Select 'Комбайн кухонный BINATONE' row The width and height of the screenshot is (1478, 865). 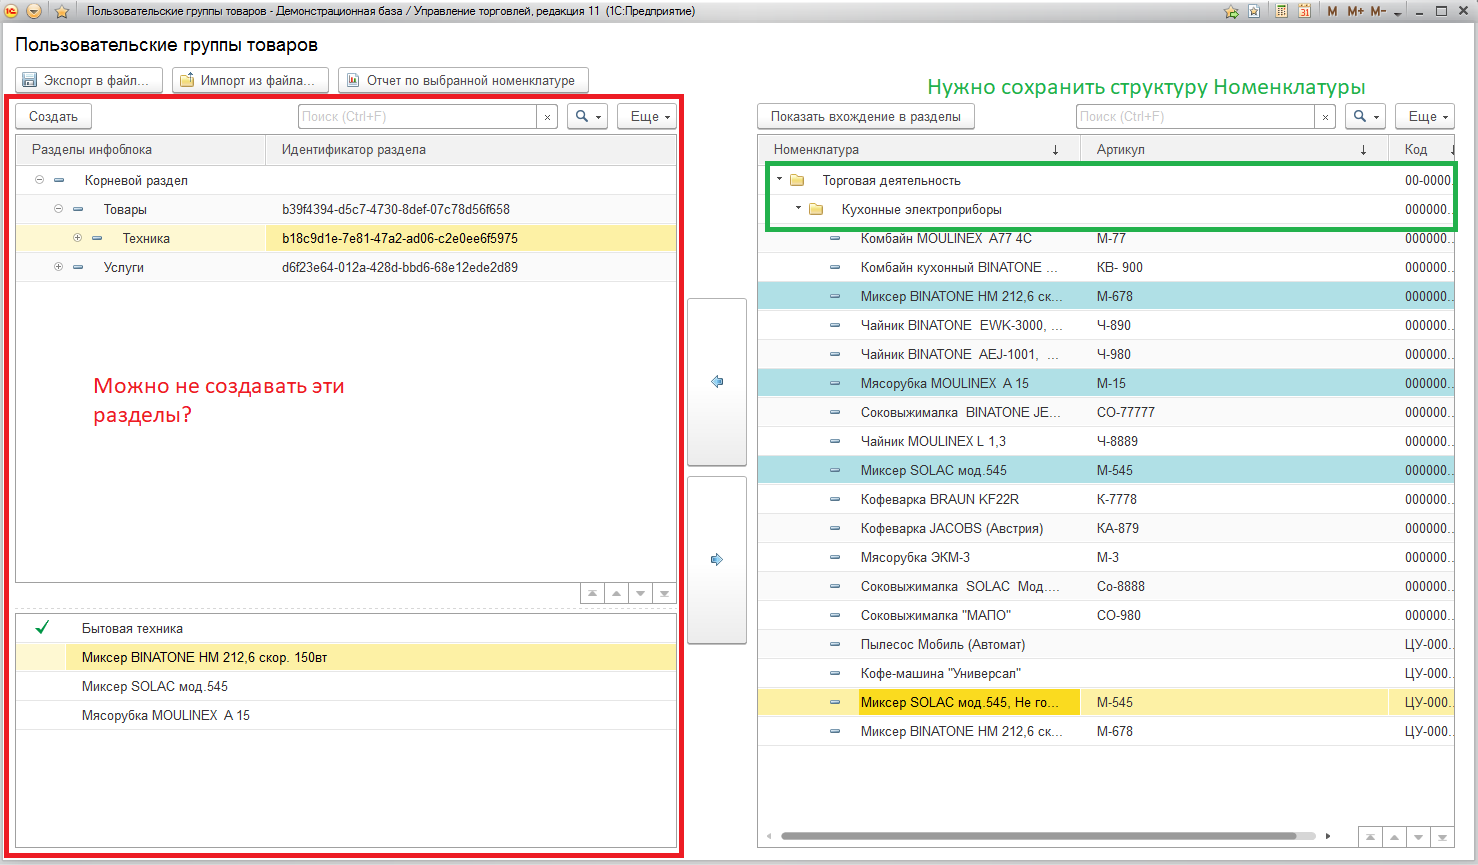pyautogui.click(x=1106, y=267)
